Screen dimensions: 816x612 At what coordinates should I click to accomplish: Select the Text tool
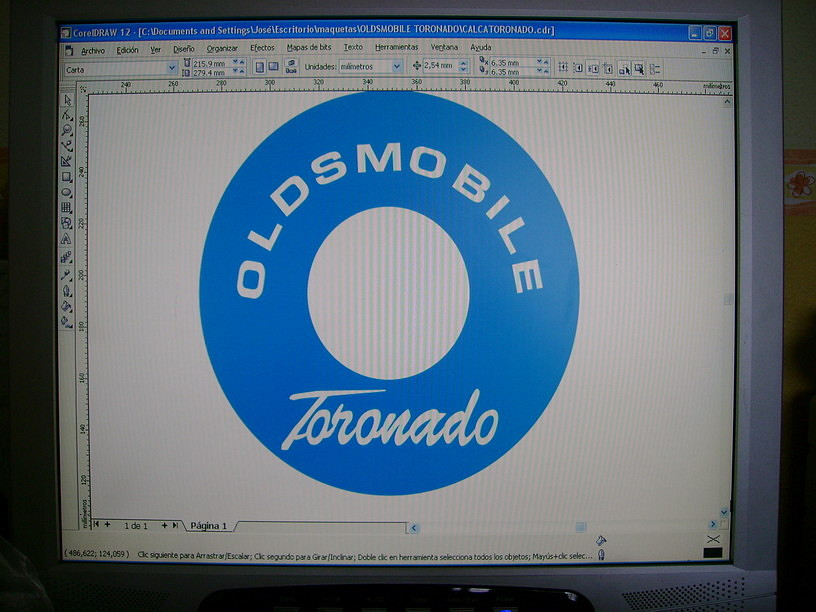coord(67,239)
